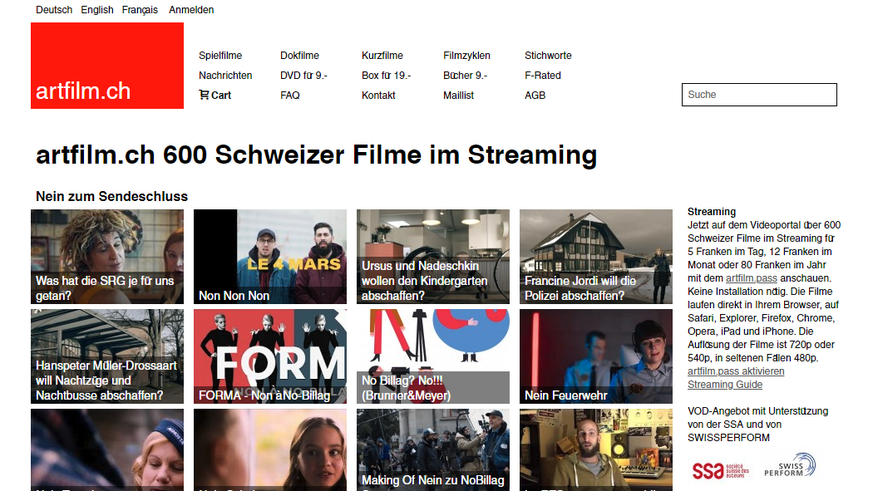Click the artfilm.ch red logo
The height and width of the screenshot is (491, 873).
(107, 66)
